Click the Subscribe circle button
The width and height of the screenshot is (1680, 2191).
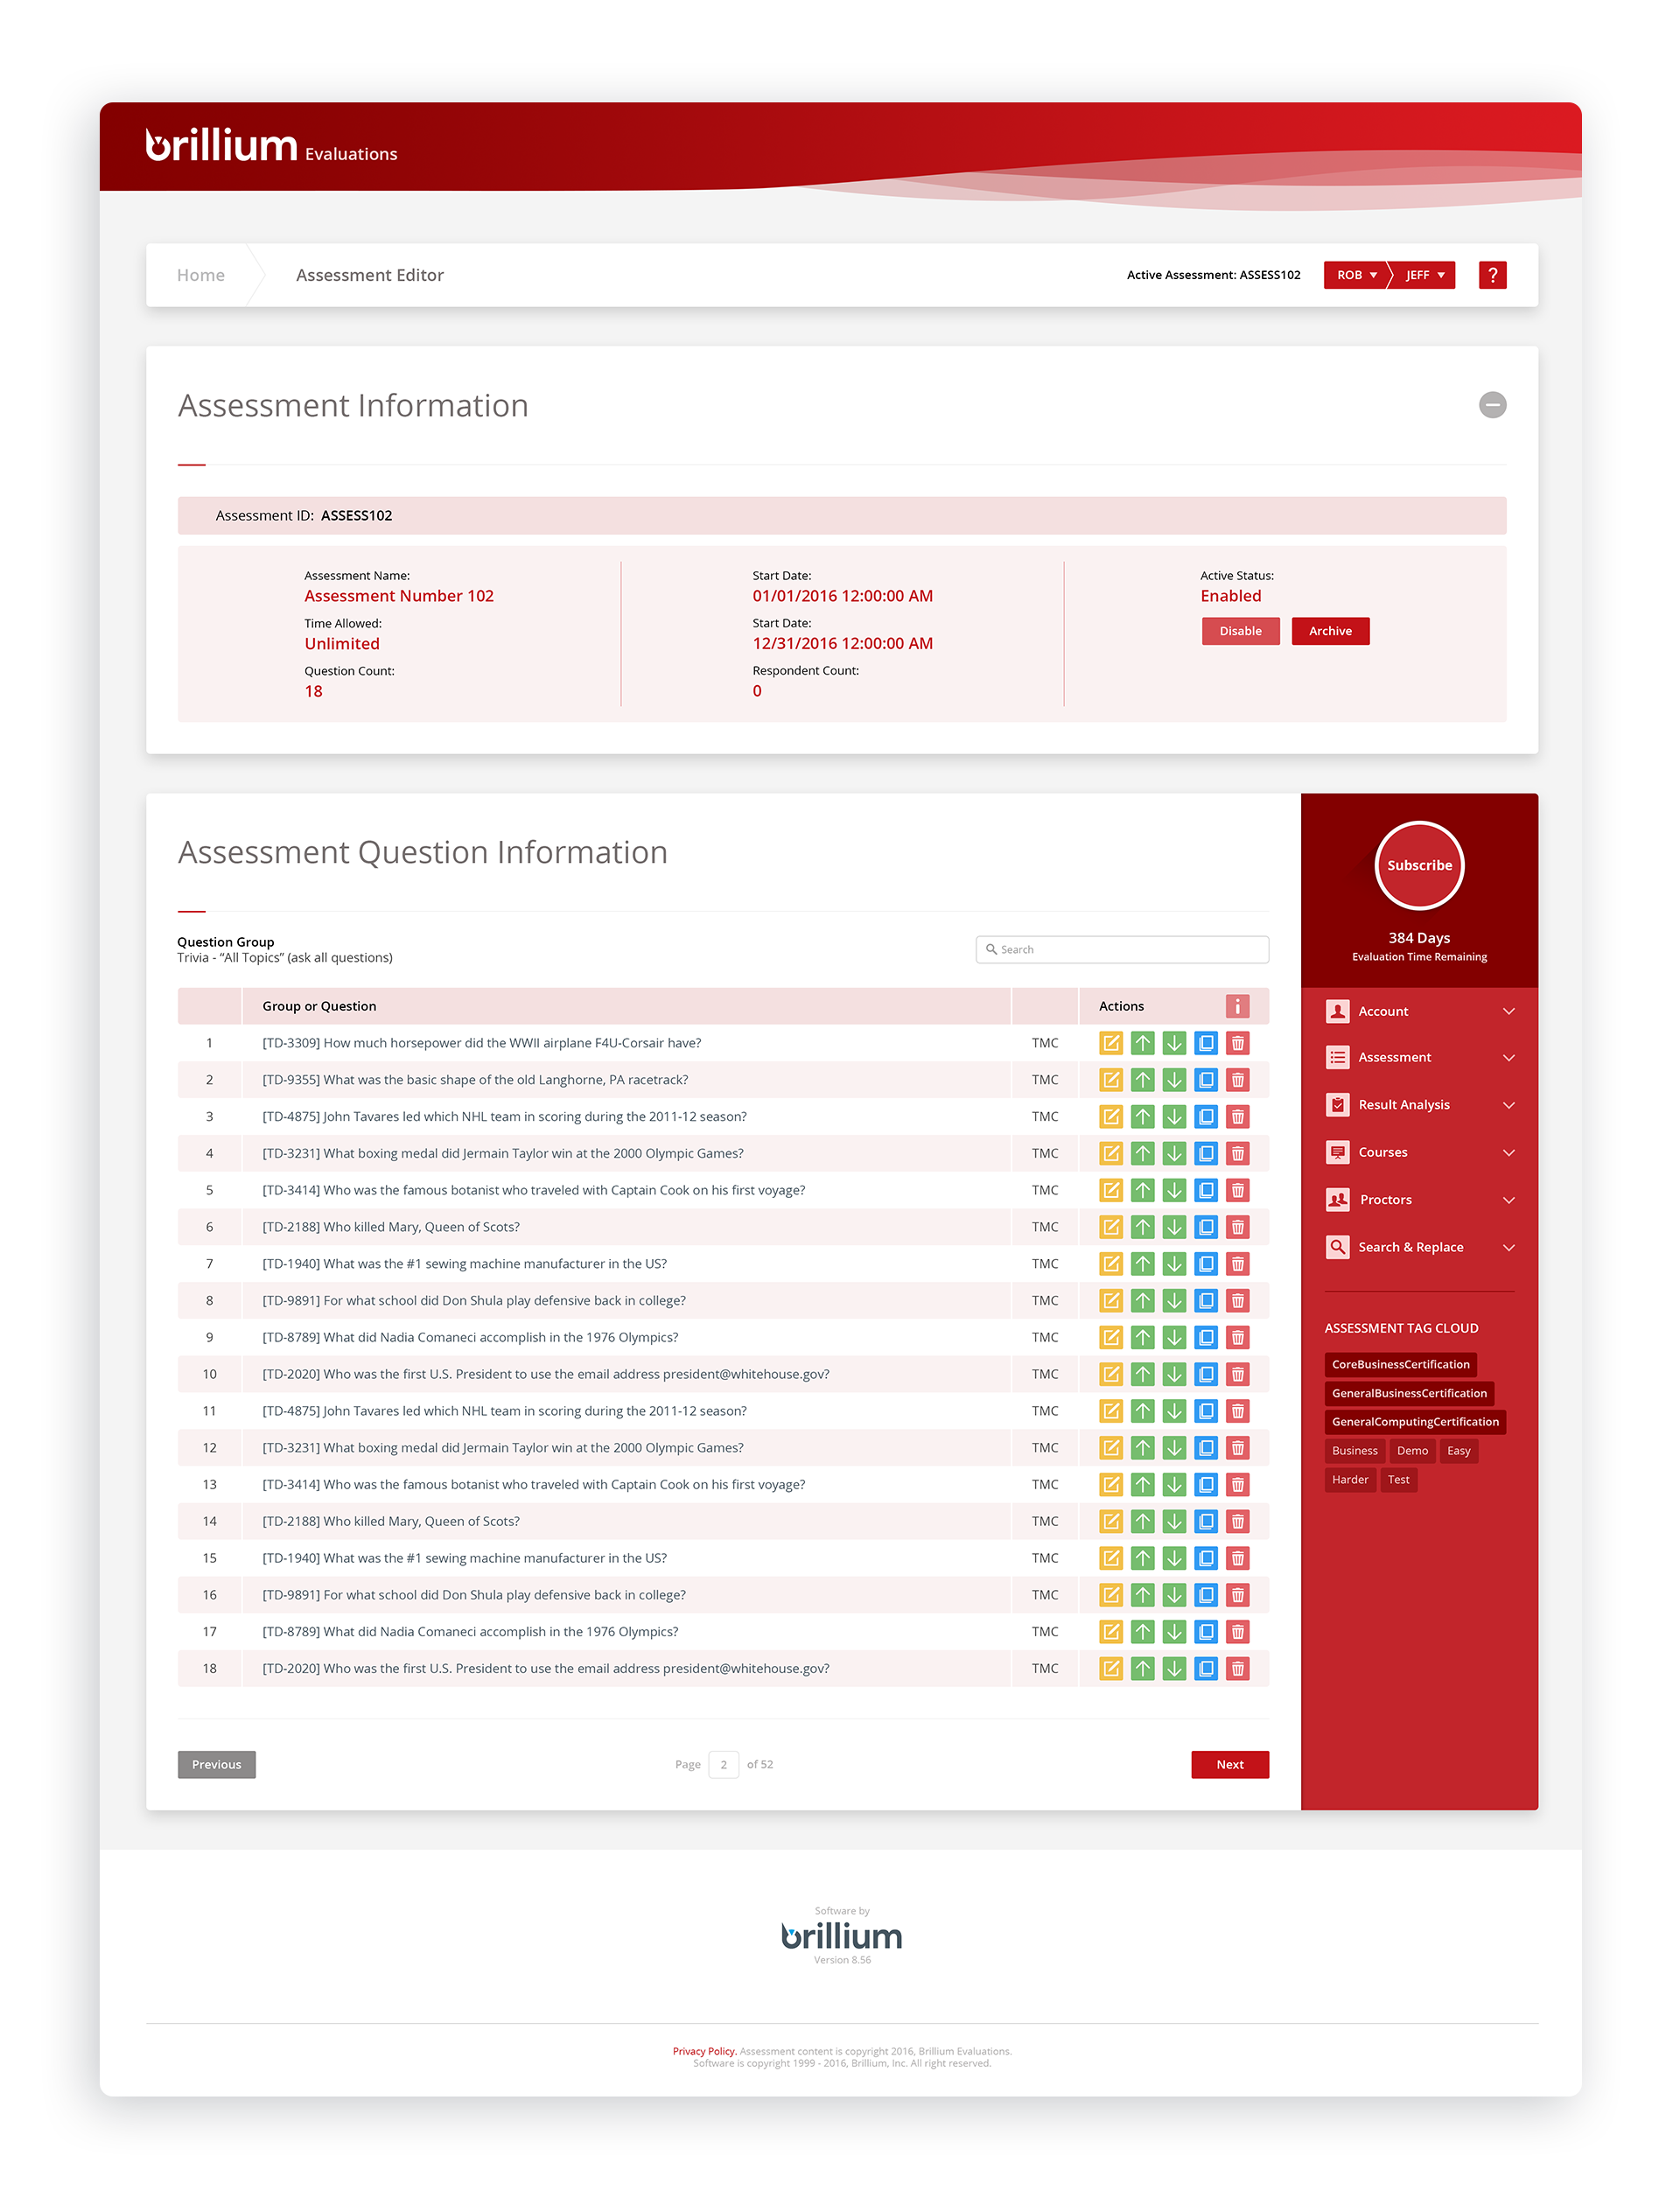(x=1418, y=865)
